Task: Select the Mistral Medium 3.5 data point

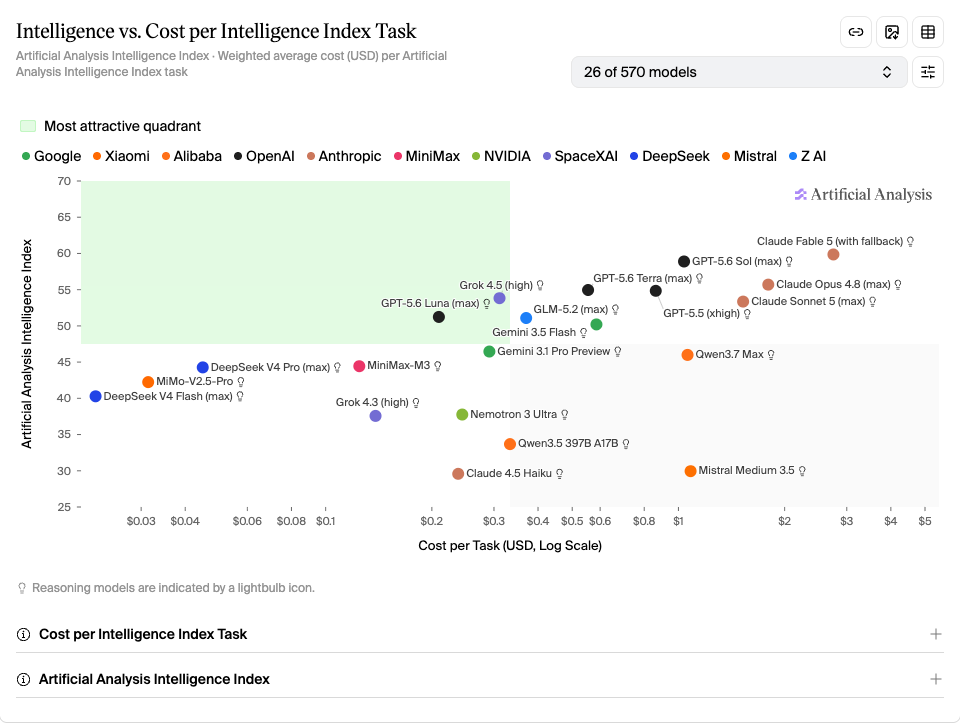Action: pos(690,471)
